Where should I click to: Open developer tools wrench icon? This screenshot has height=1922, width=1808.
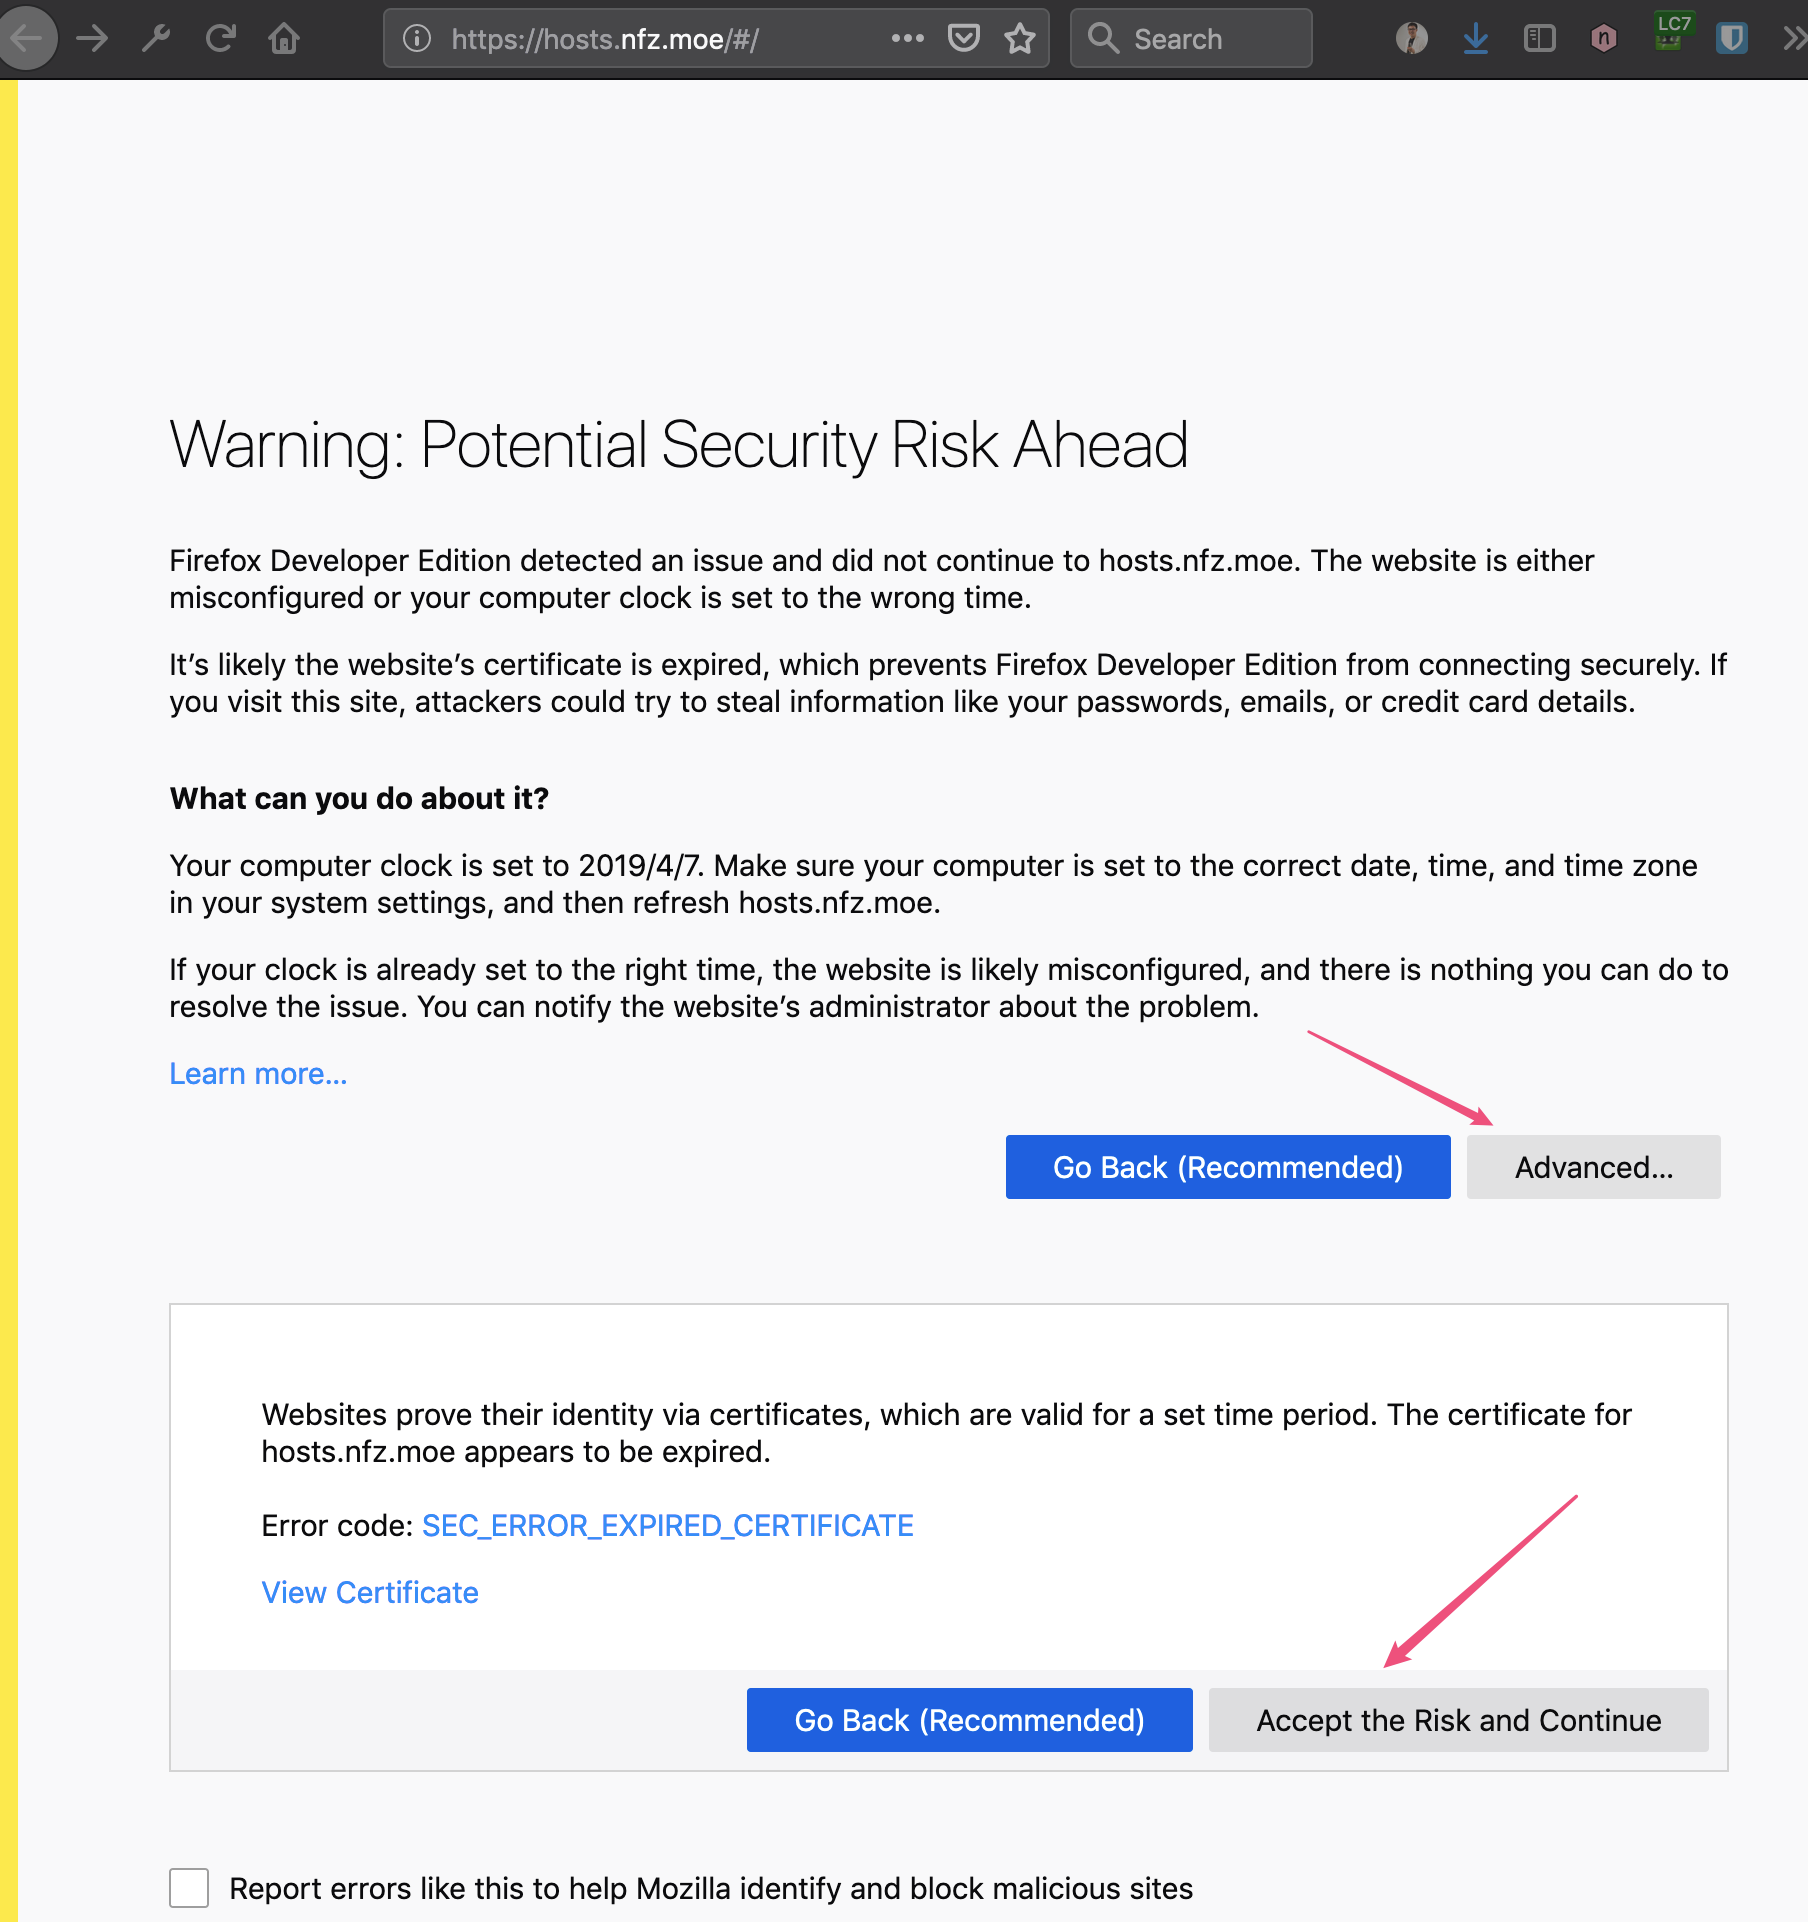[156, 39]
